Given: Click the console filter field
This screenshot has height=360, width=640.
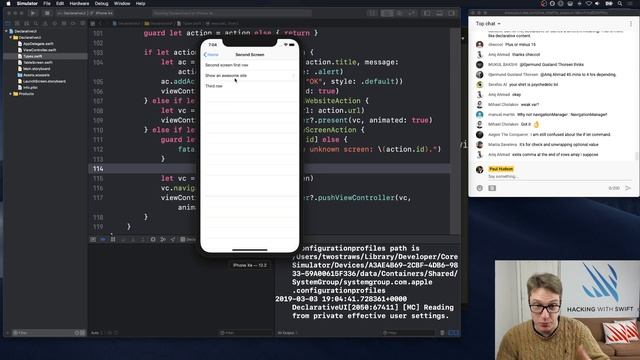Looking at the screenshot, I should pyautogui.click(x=408, y=333).
